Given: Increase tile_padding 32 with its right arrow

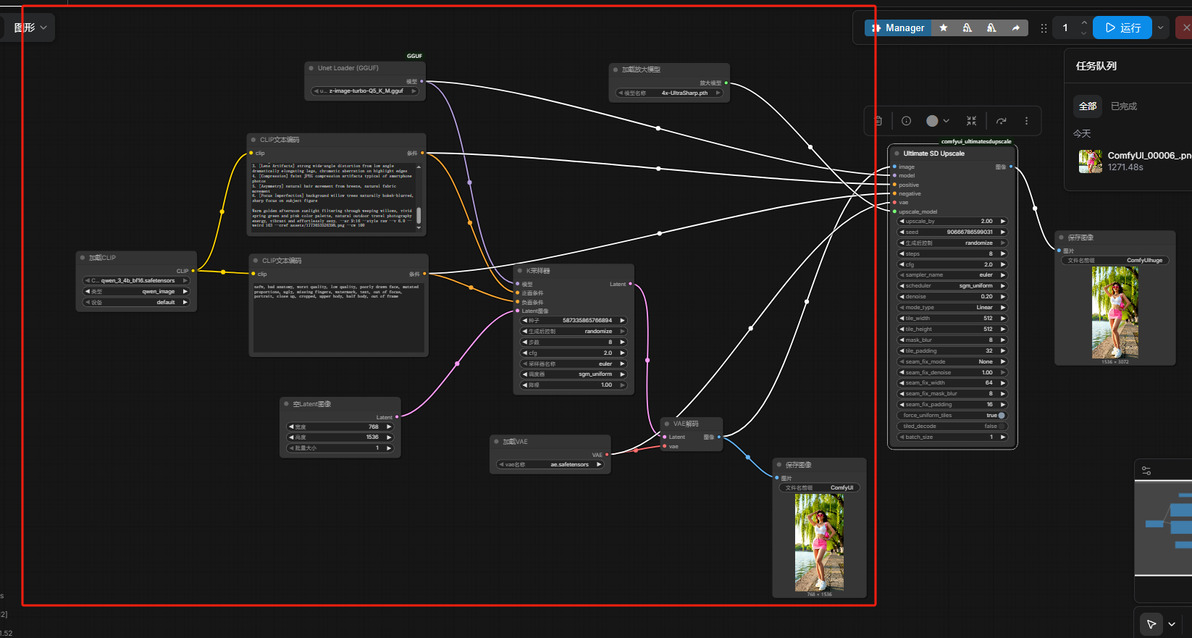Looking at the screenshot, I should click(x=1003, y=351).
